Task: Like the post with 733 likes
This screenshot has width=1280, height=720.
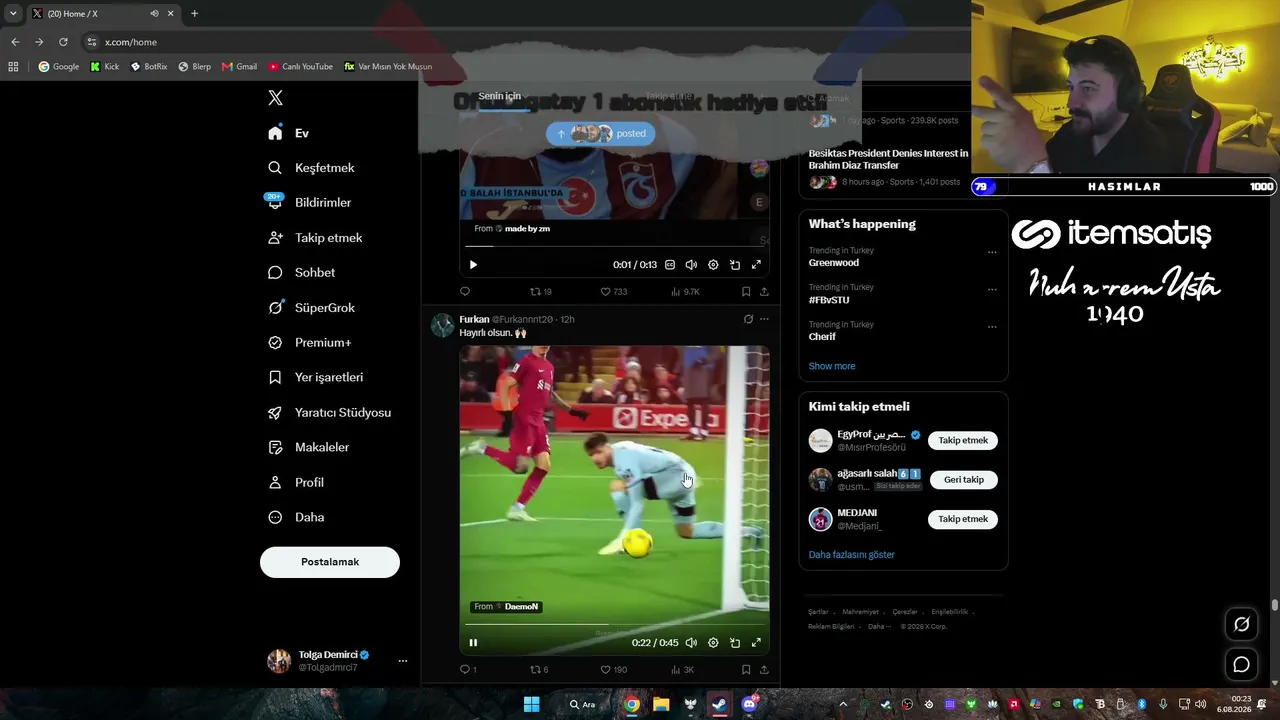Action: [614, 292]
